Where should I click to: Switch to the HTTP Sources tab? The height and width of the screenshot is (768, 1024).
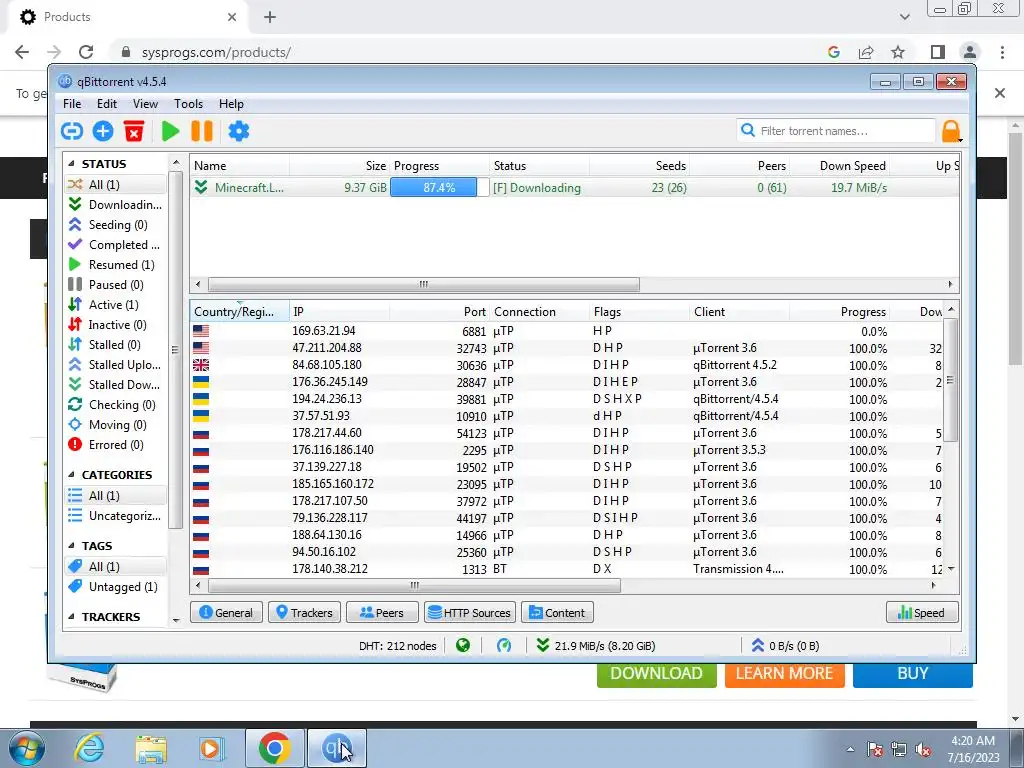[470, 613]
